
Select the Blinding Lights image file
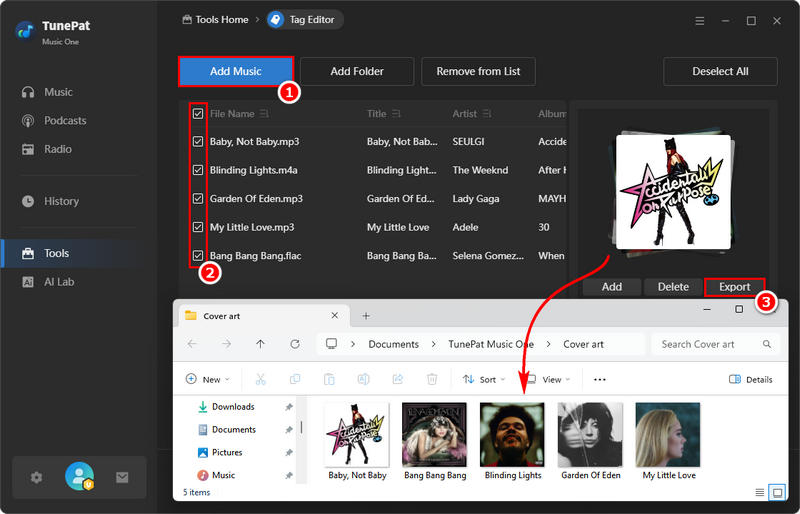coord(512,442)
